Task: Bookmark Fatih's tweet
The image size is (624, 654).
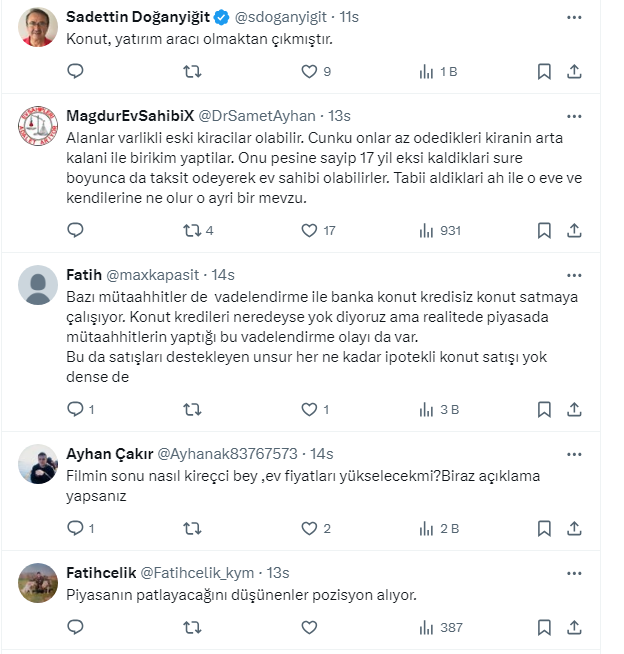Action: (x=544, y=408)
